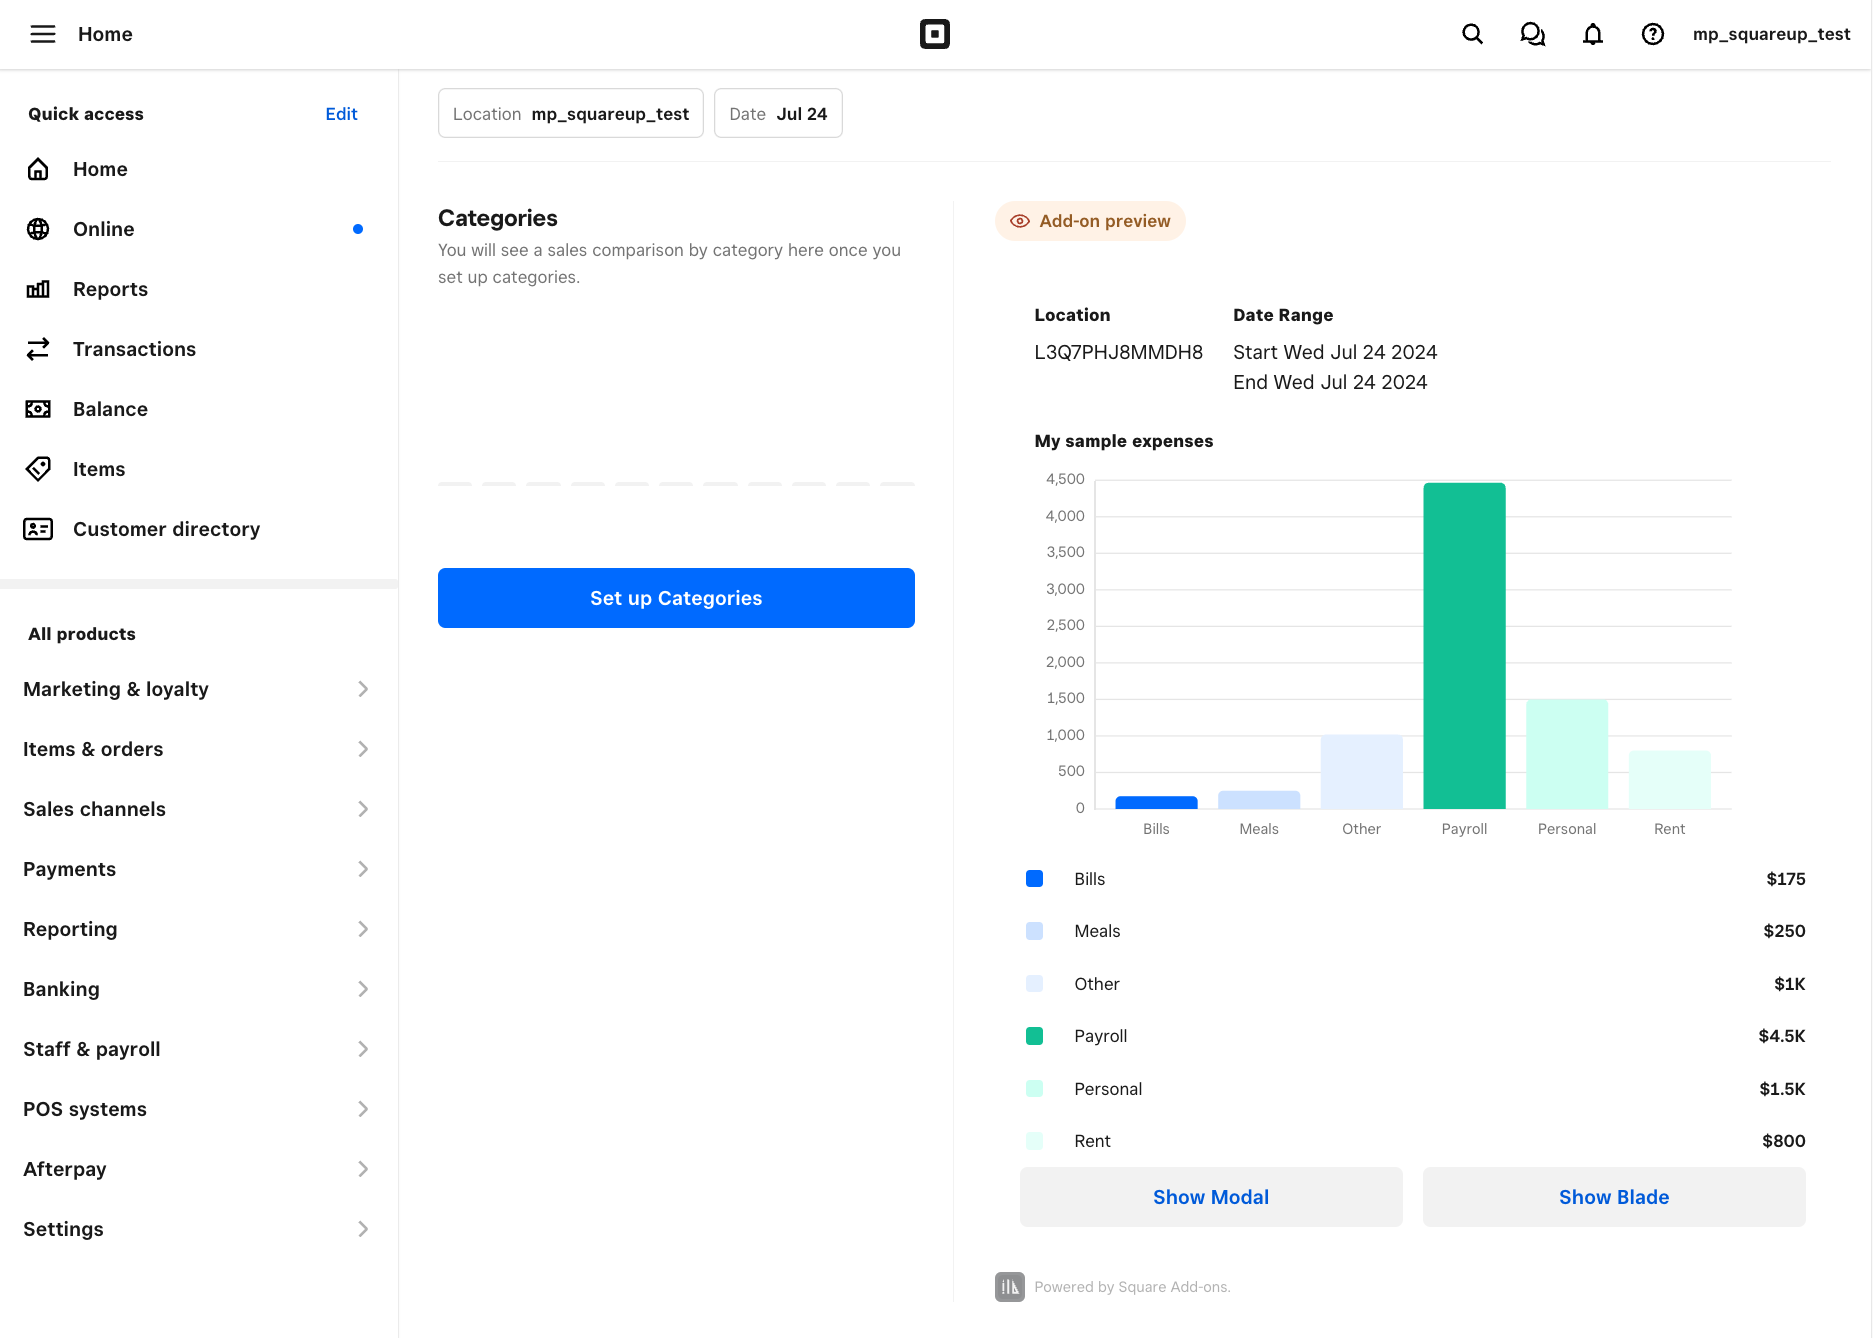1873x1338 pixels.
Task: Click the Bills legend color swatch
Action: click(1035, 879)
